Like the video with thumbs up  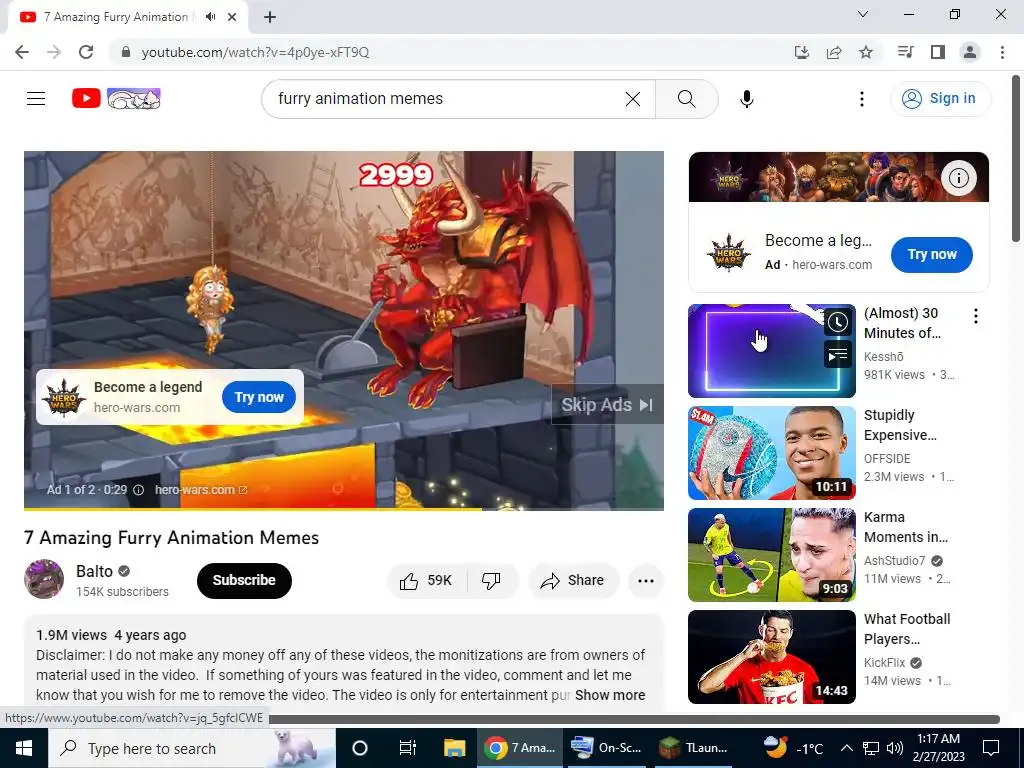click(x=427, y=581)
